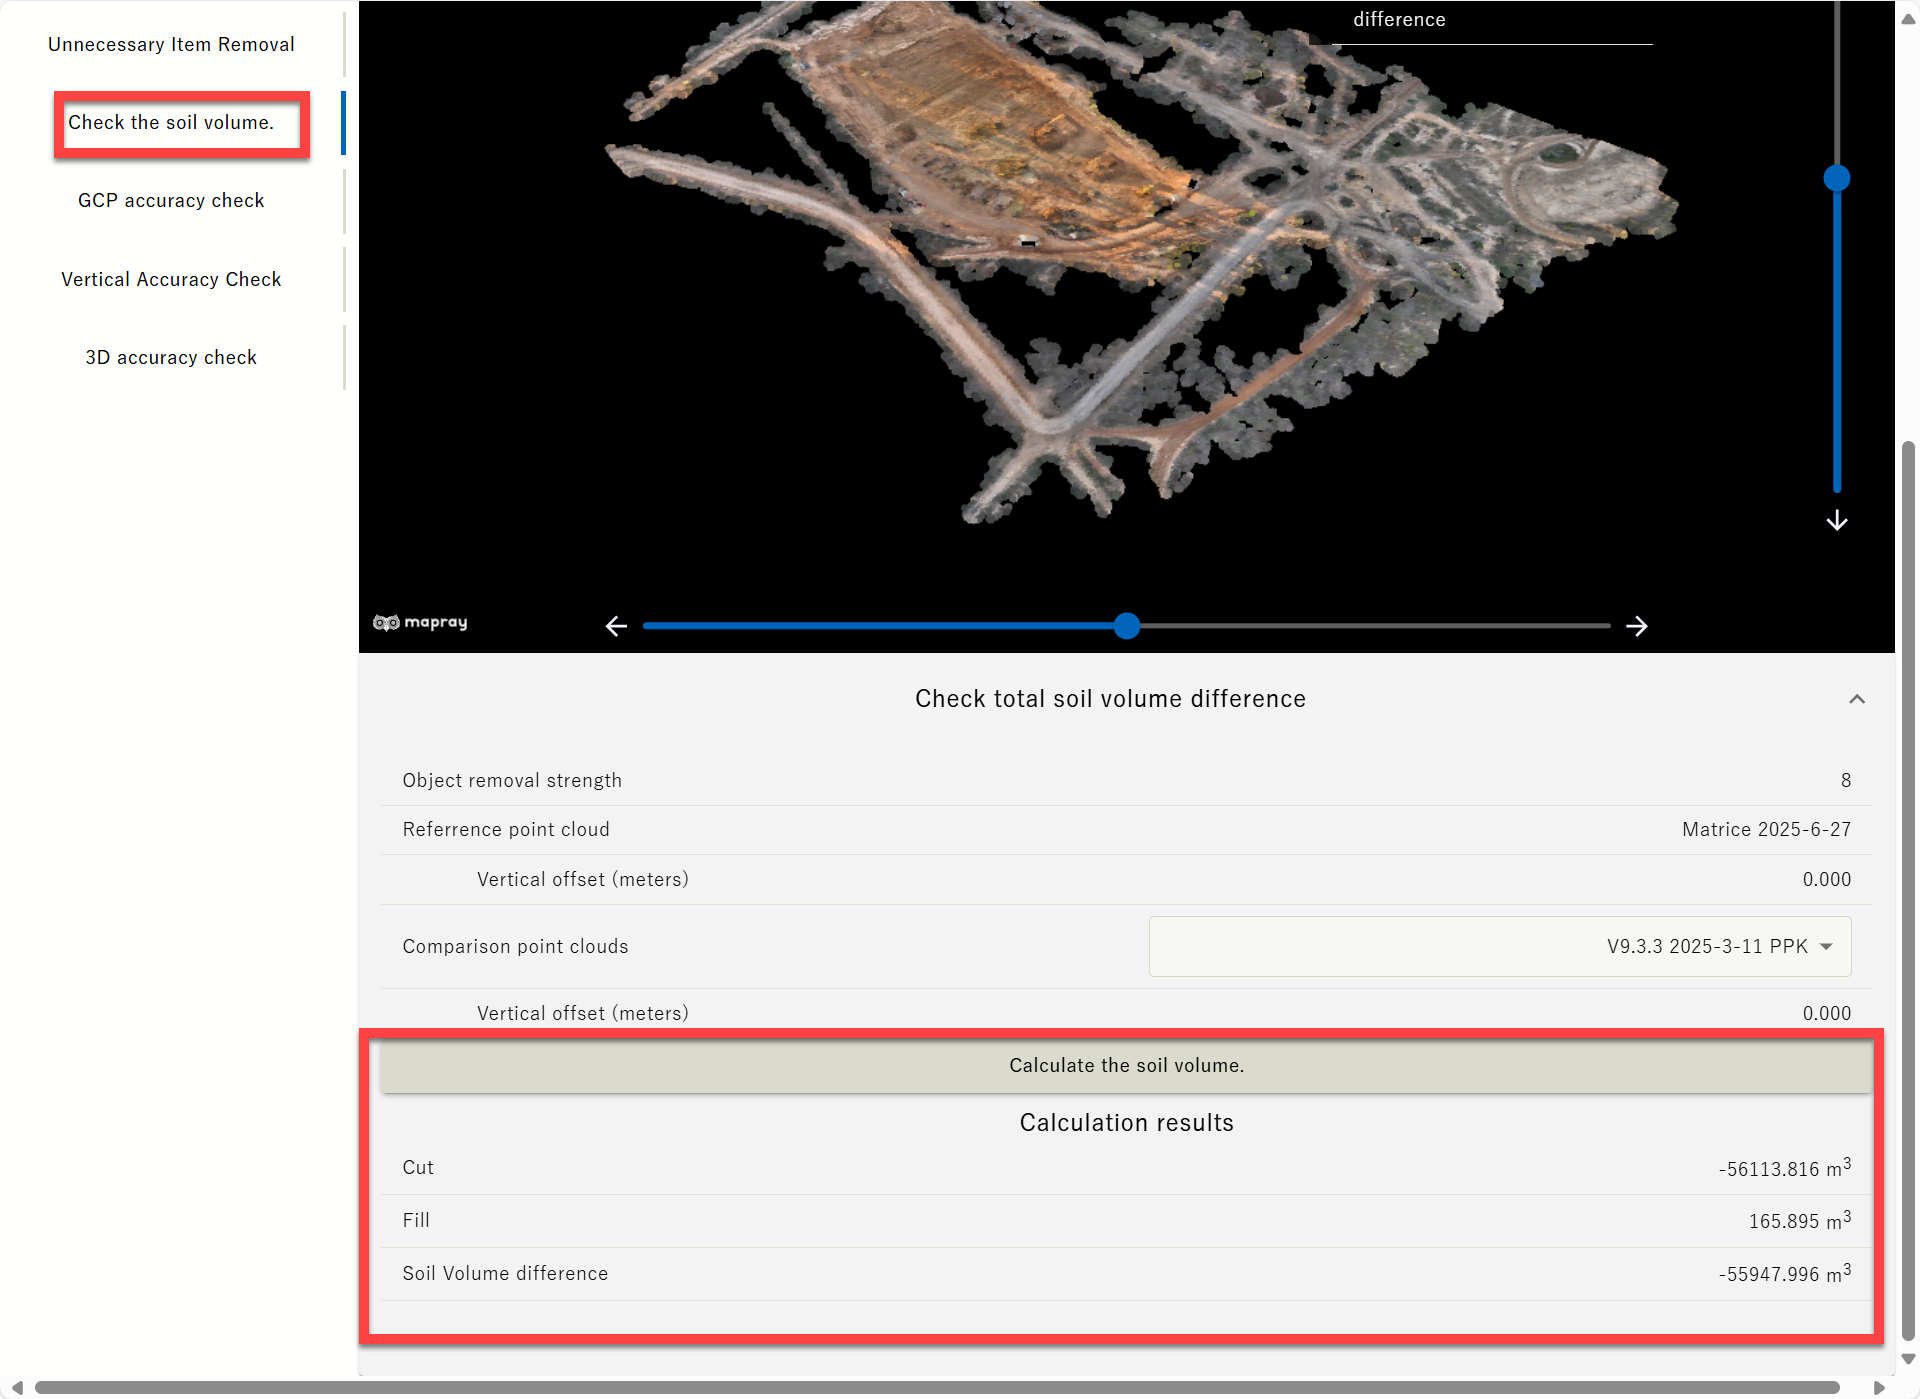Click the mapray logo
The width and height of the screenshot is (1920, 1399).
pyautogui.click(x=420, y=622)
